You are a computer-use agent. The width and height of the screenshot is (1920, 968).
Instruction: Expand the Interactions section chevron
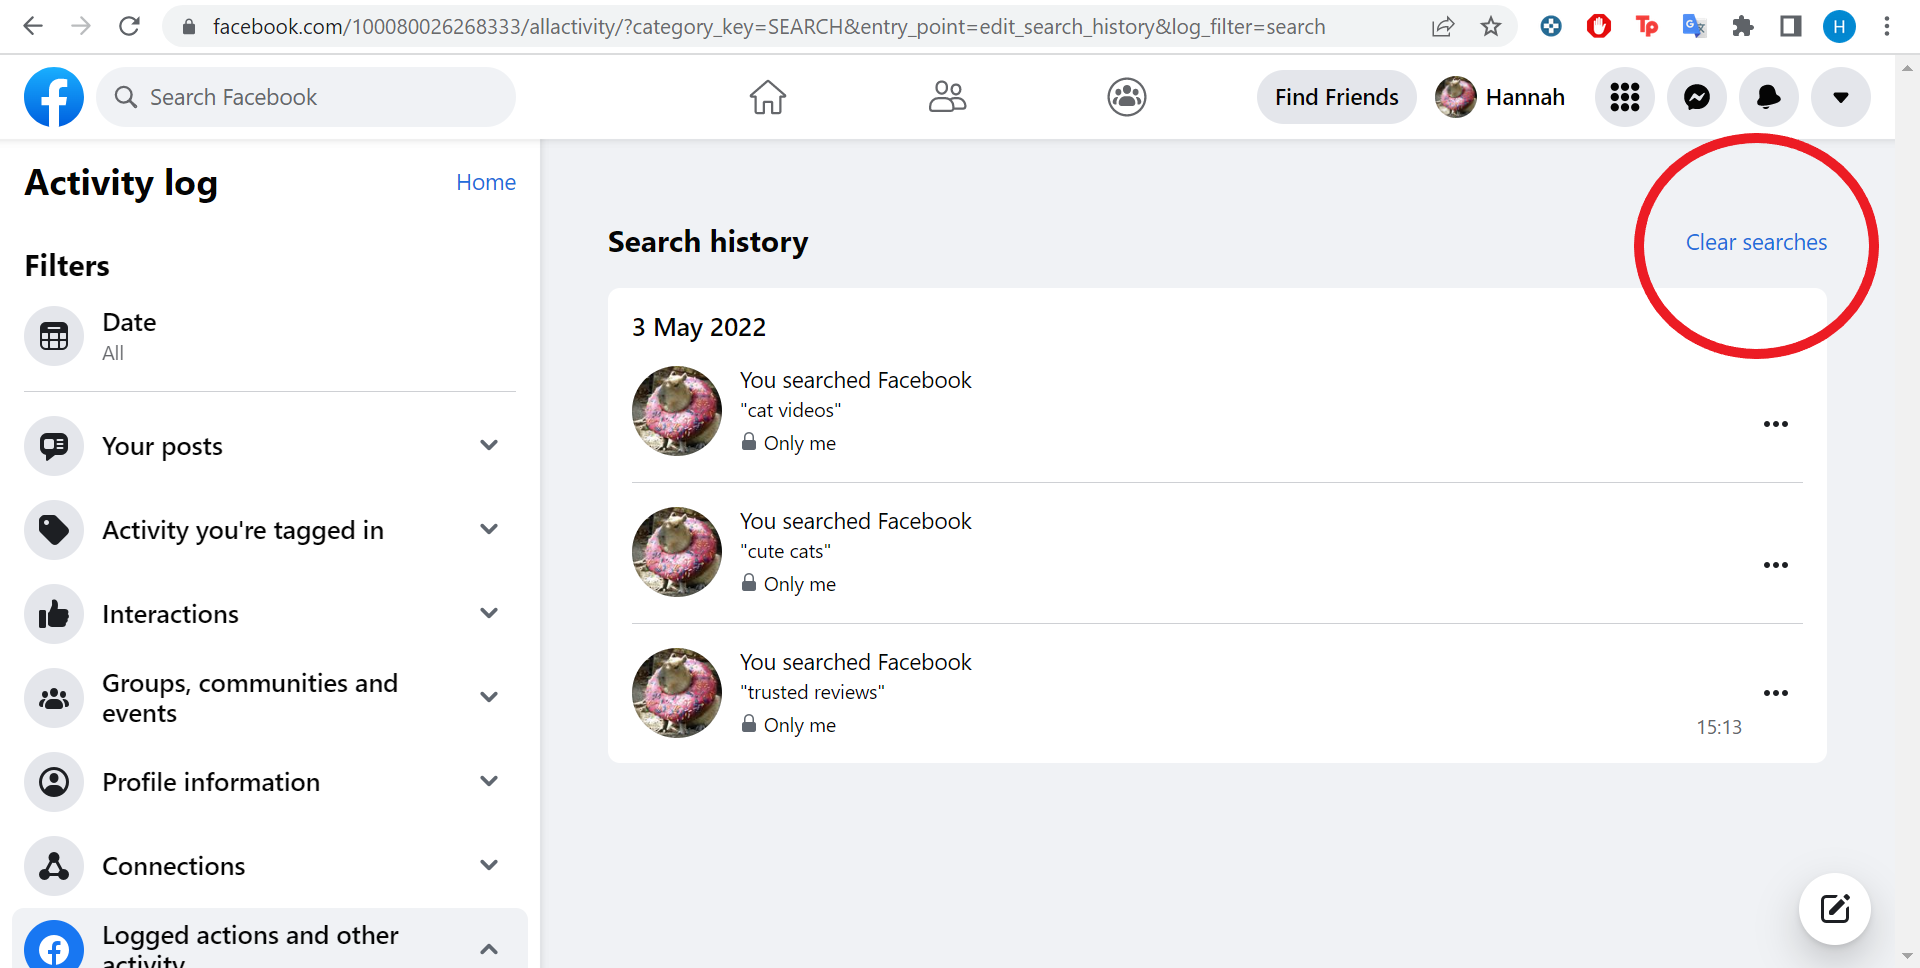489,613
